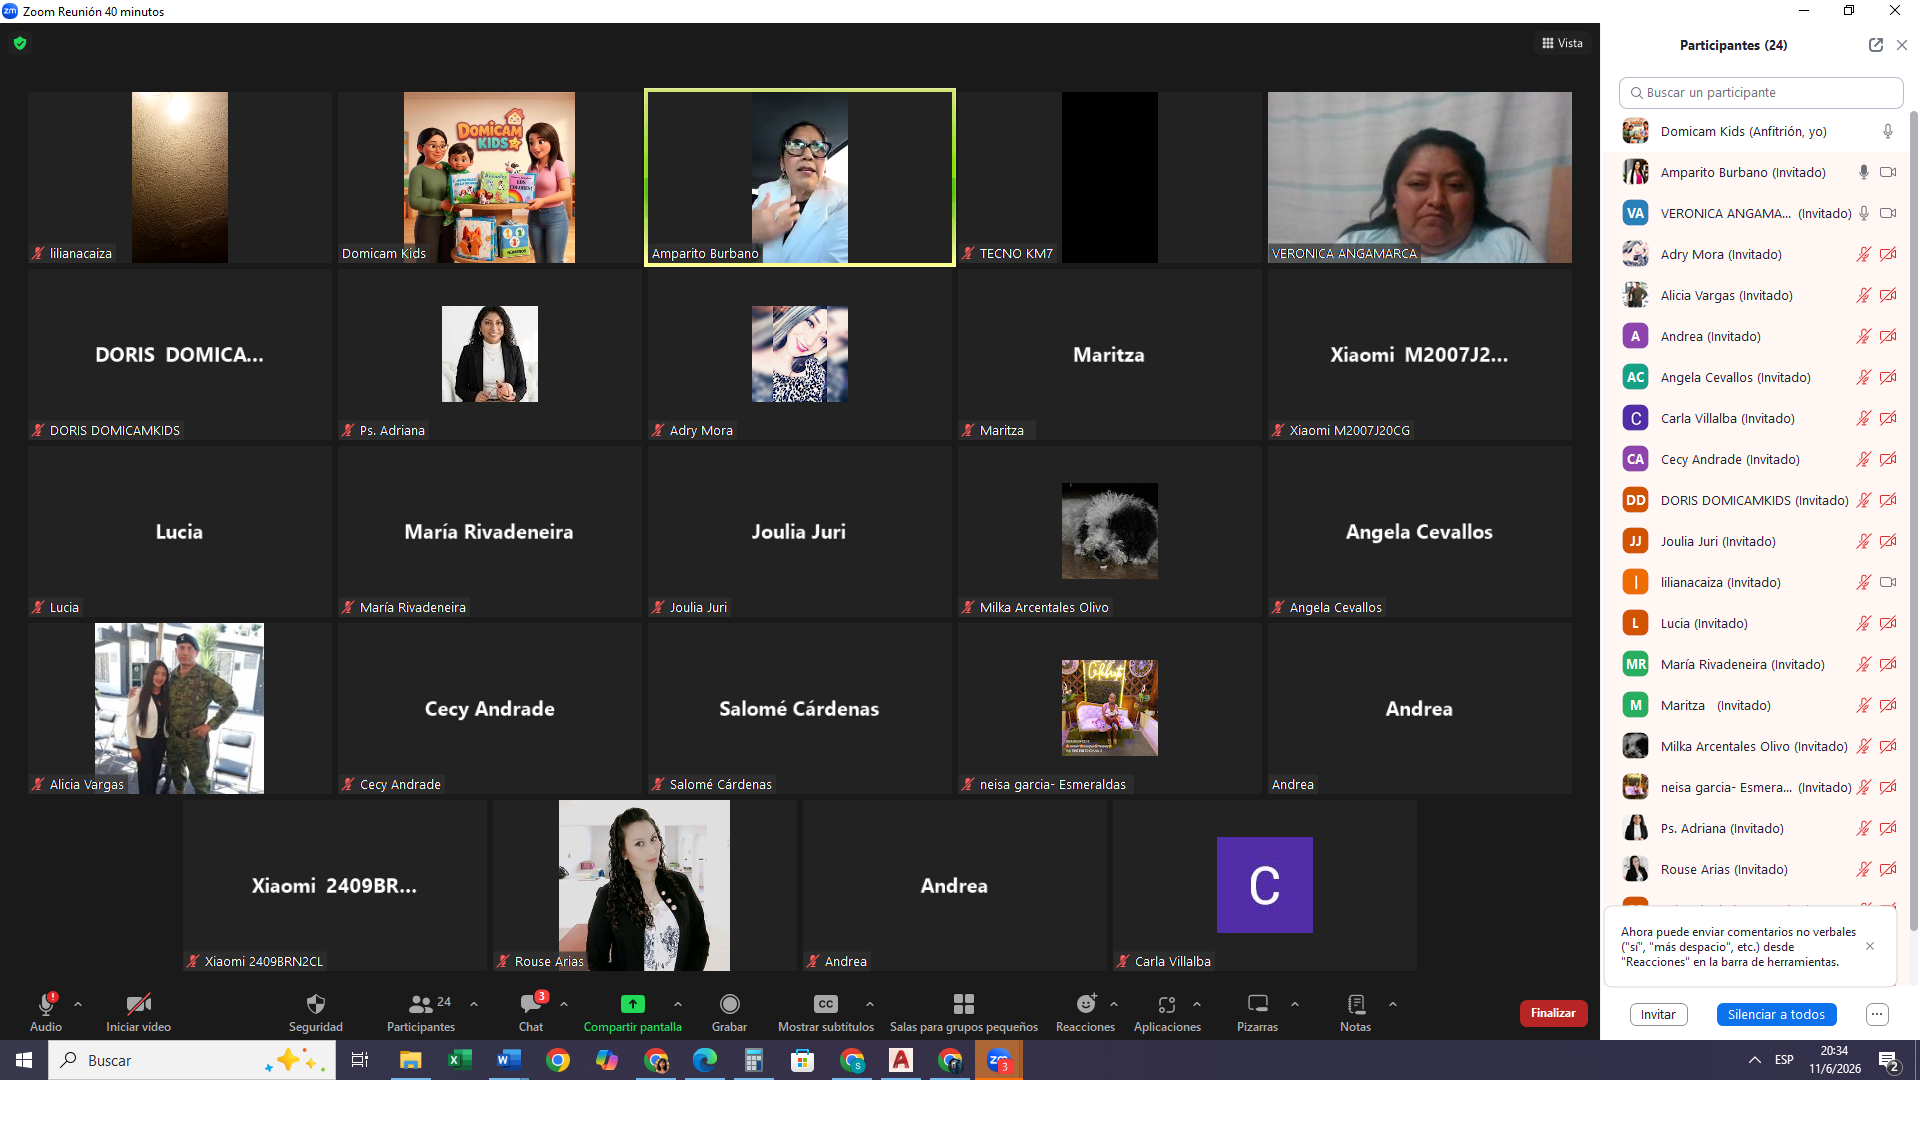Open the ESP language indicator

[x=1784, y=1060]
